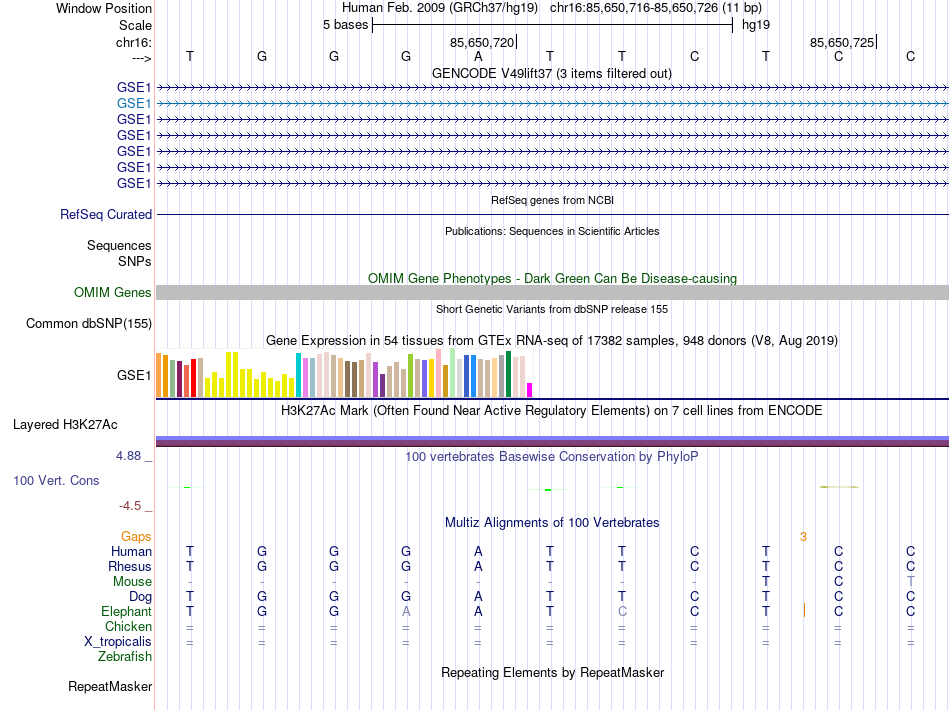Click the Mouse species label
This screenshot has height=710, width=950.
click(132, 582)
